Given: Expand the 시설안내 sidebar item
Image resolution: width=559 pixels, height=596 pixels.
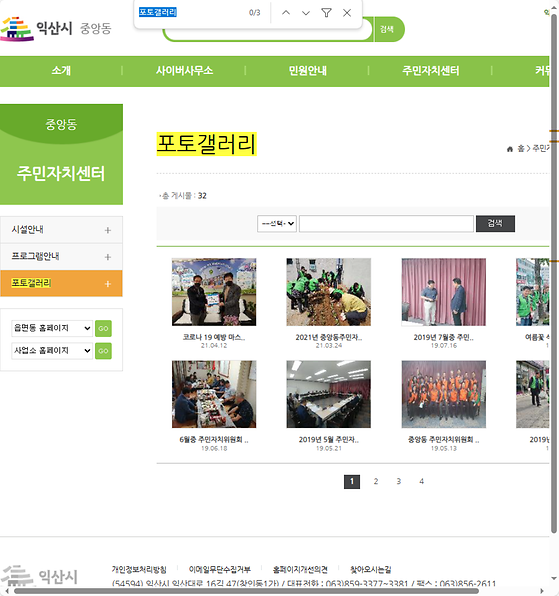Looking at the screenshot, I should click(x=108, y=230).
